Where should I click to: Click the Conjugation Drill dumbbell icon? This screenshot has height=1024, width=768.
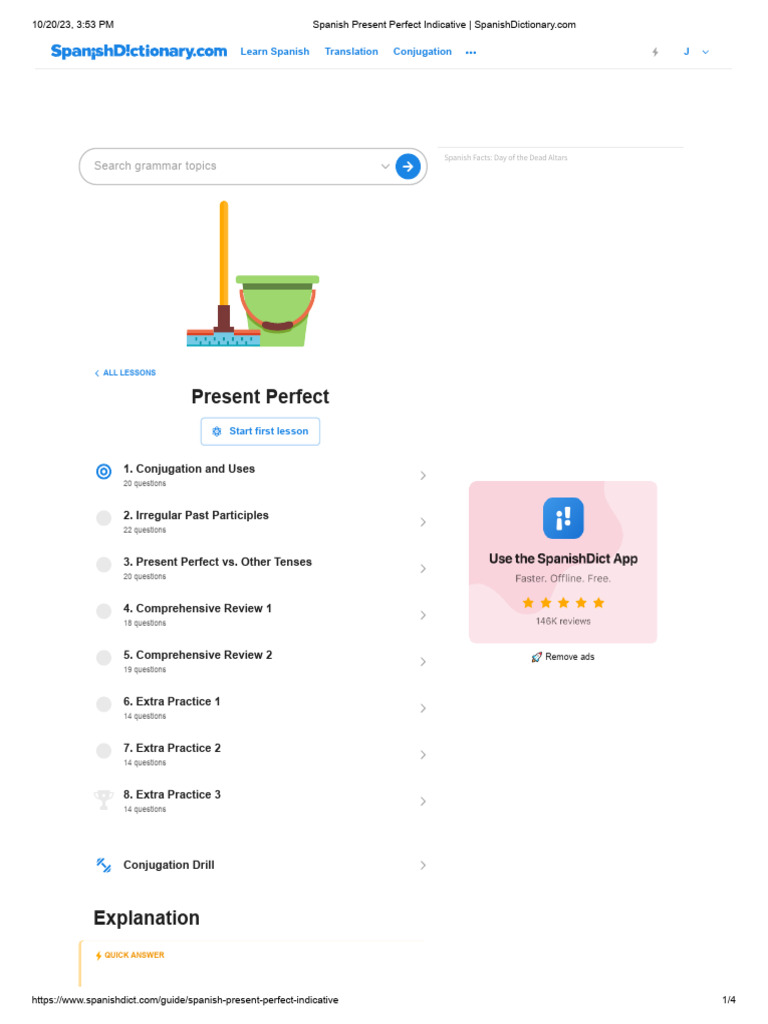pos(104,865)
